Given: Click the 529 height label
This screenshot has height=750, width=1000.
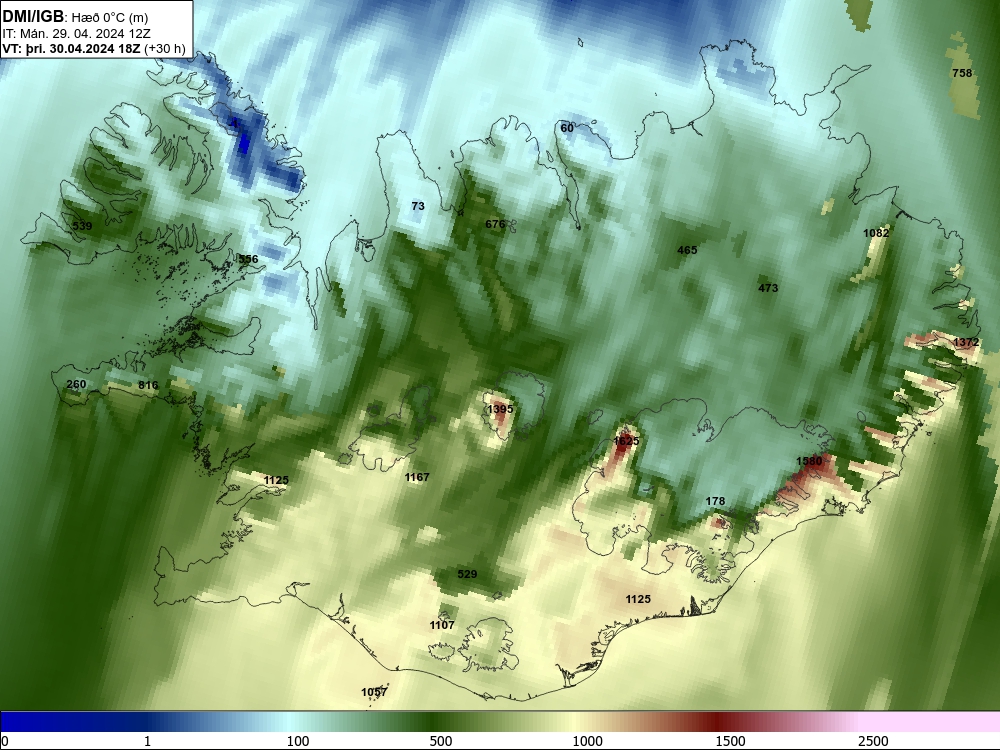Looking at the screenshot, I should pos(467,574).
